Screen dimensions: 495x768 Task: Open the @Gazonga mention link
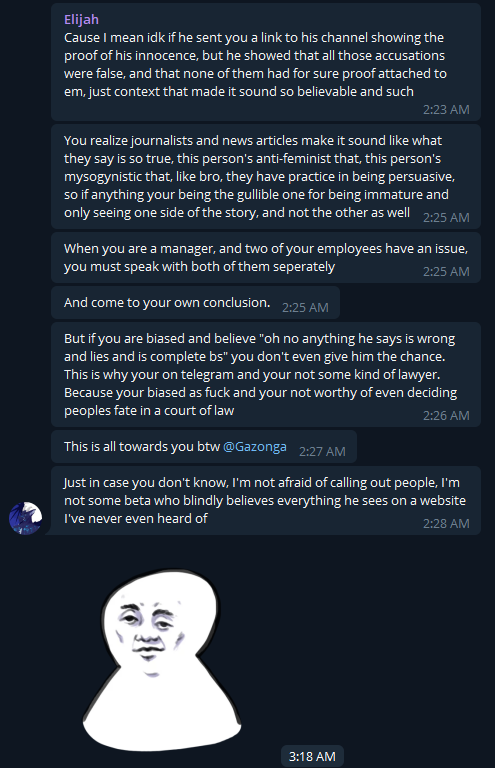coord(255,447)
